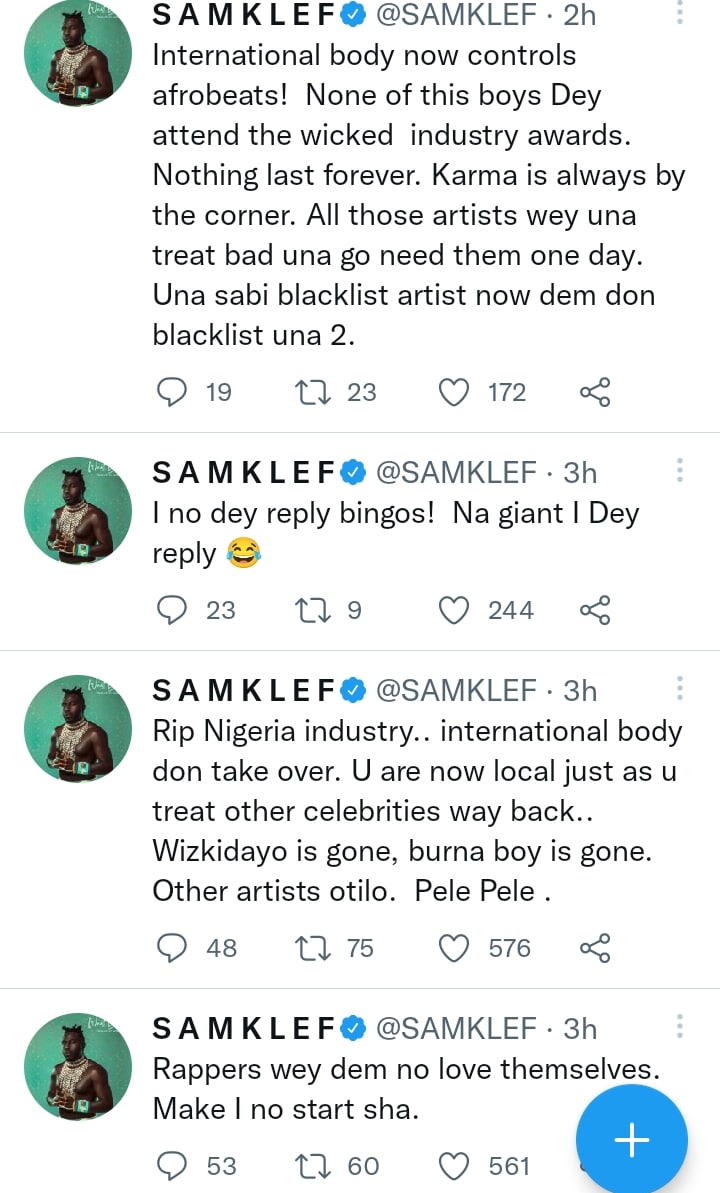
Task: Share the "Wizkidayo is gone" tweet
Action: click(x=595, y=948)
